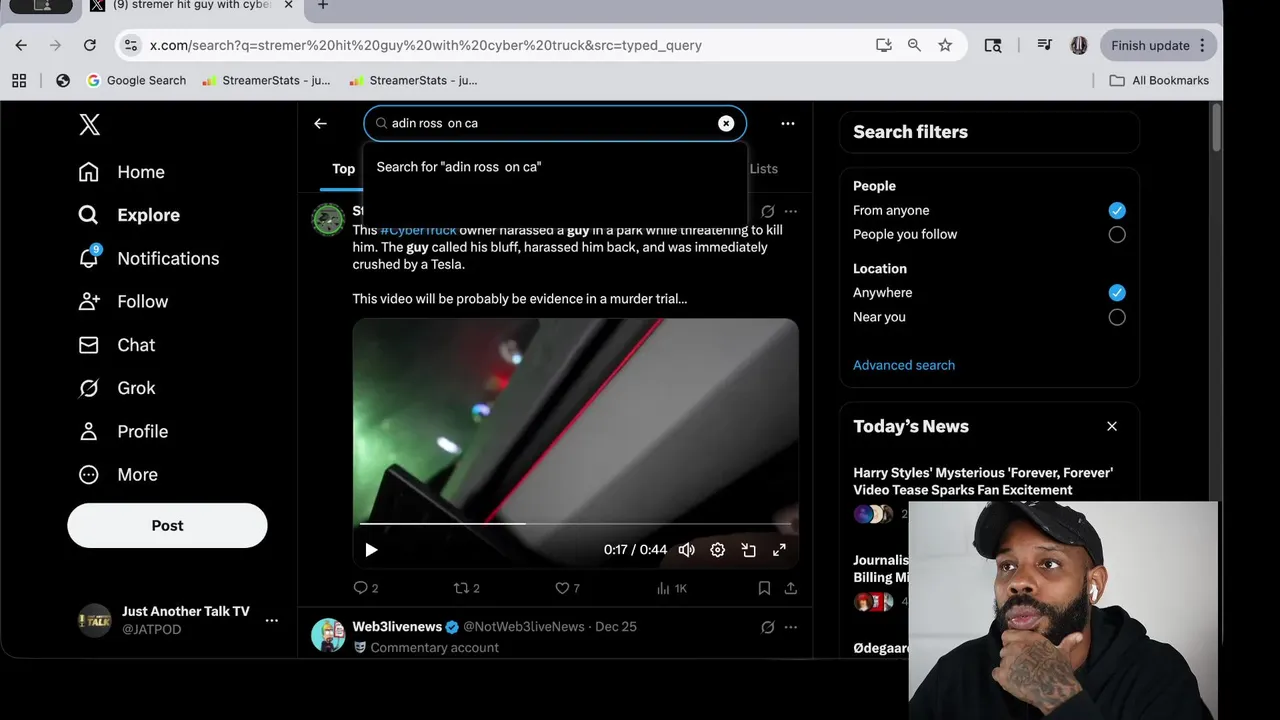Select Near you location radio option
The width and height of the screenshot is (1280, 720).
point(1117,317)
